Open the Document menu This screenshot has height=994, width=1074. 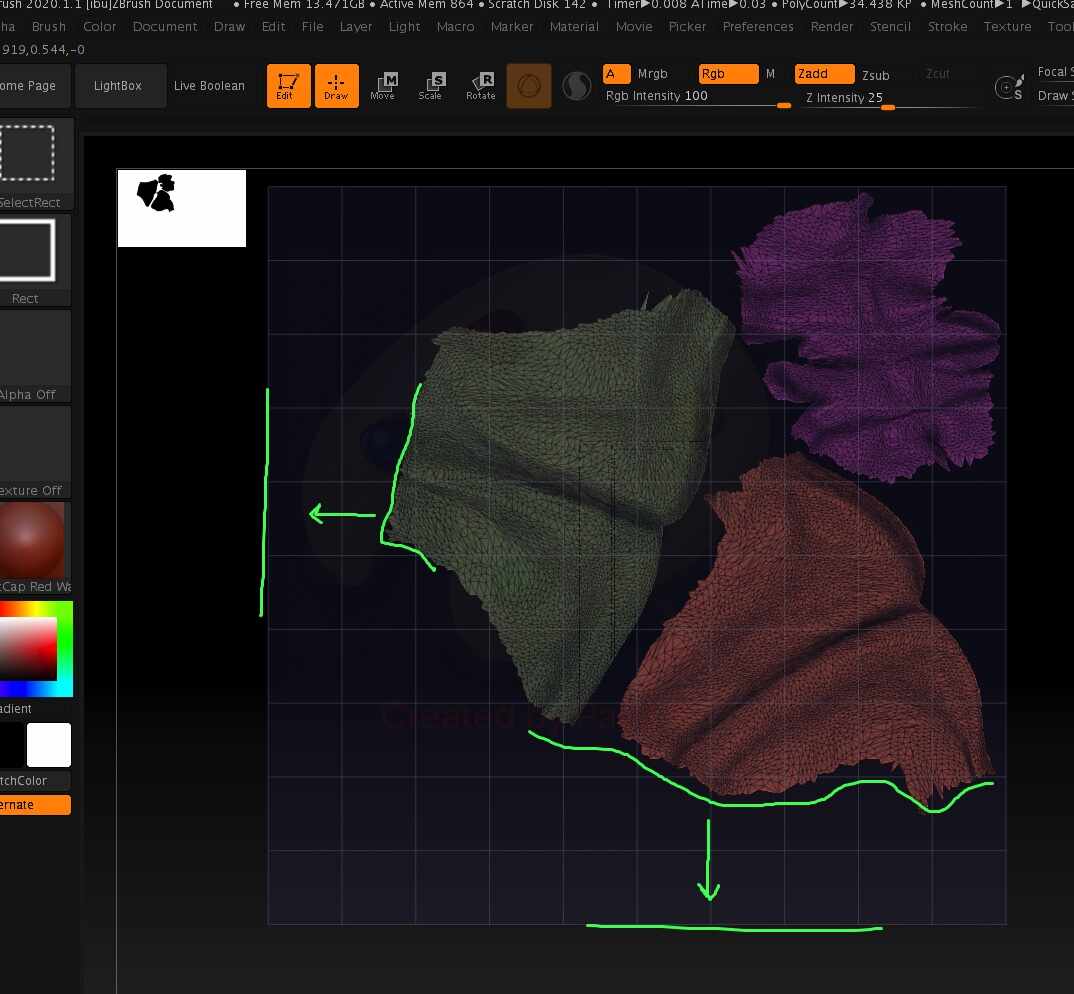[x=165, y=27]
